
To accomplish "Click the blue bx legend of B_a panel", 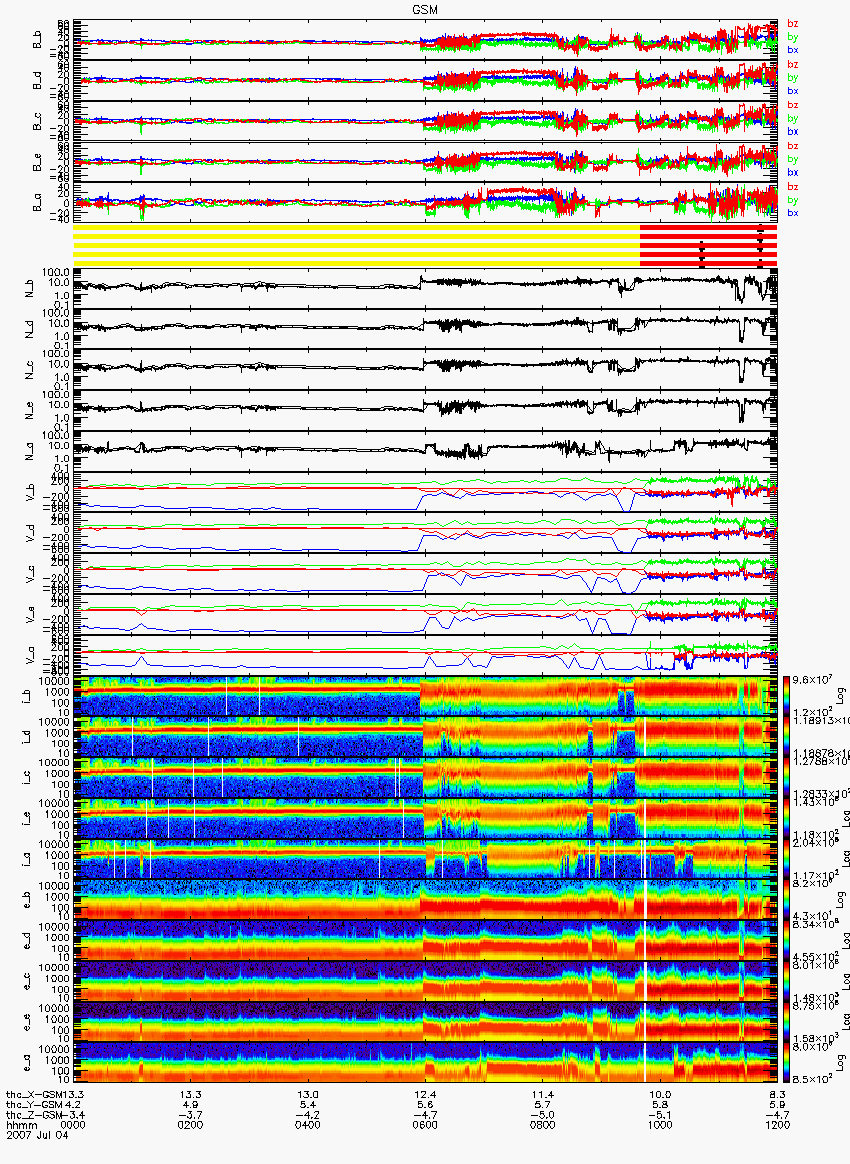I will pyautogui.click(x=793, y=213).
